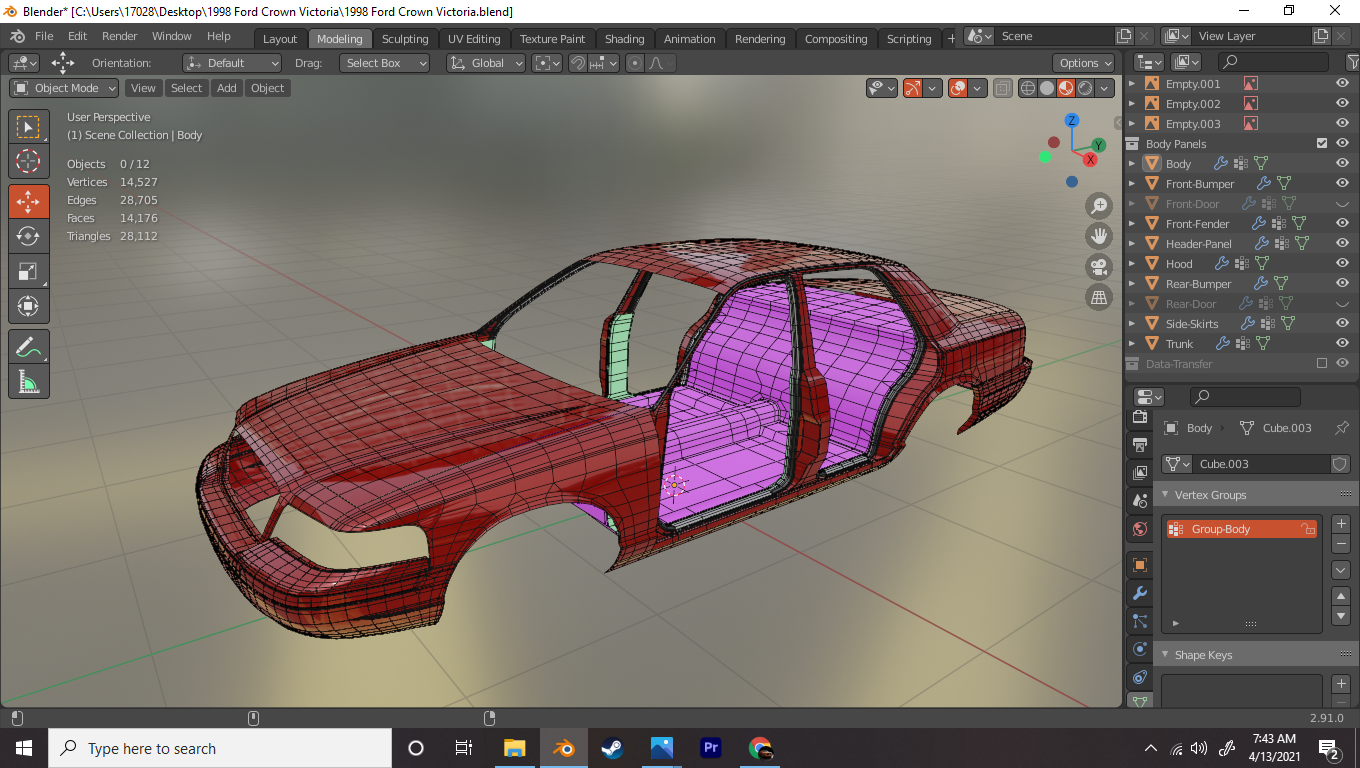Open the Modifier properties wrench tab
The image size is (1360, 768).
point(1139,593)
